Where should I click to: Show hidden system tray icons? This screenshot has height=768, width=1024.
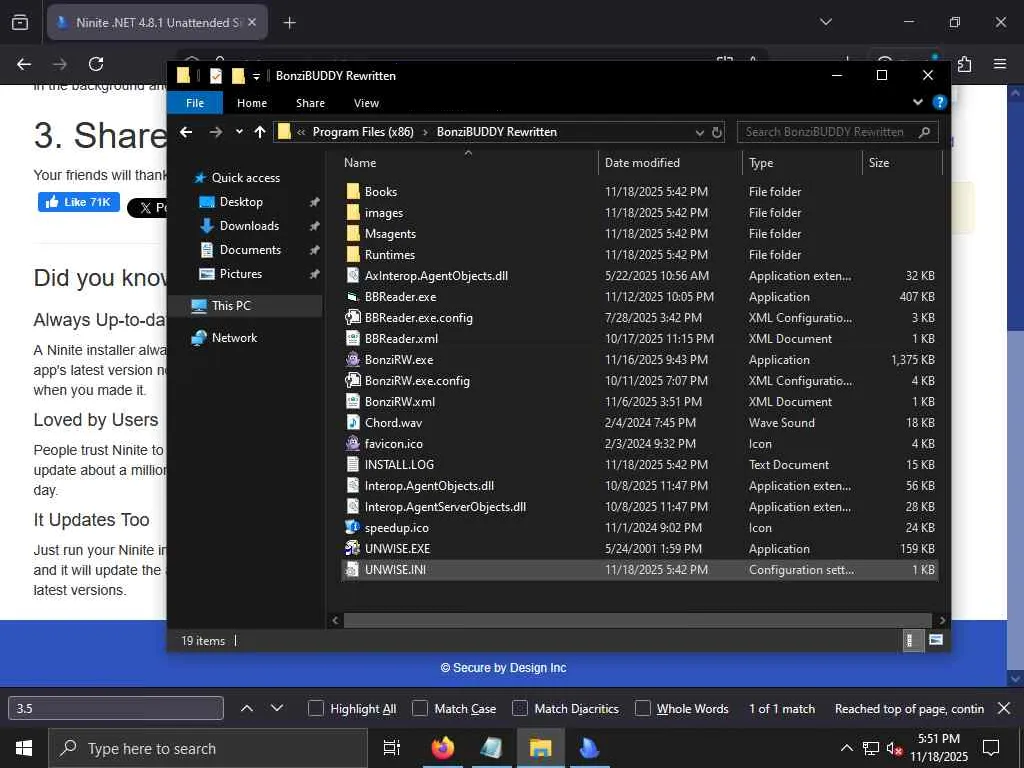(846, 748)
